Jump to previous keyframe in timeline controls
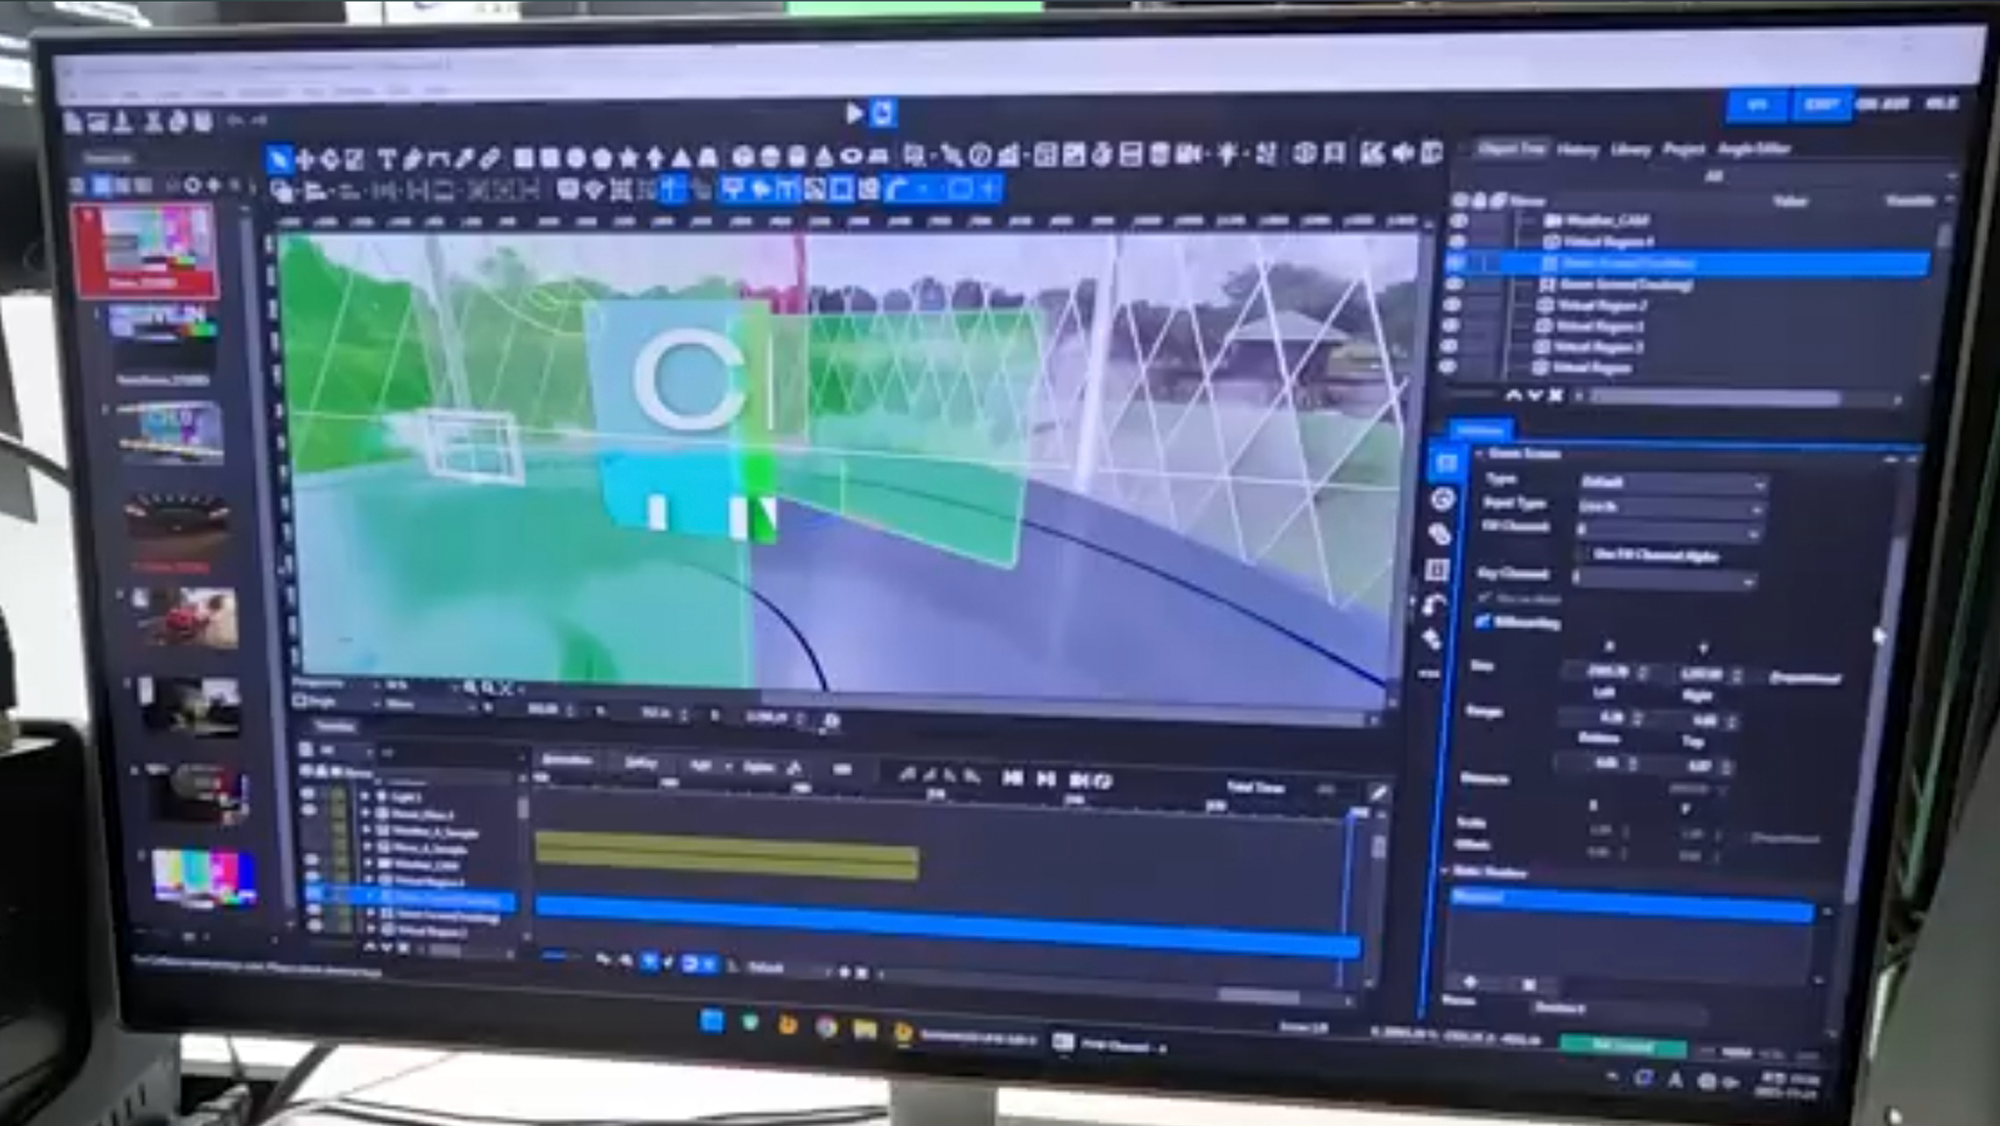 coord(1012,777)
